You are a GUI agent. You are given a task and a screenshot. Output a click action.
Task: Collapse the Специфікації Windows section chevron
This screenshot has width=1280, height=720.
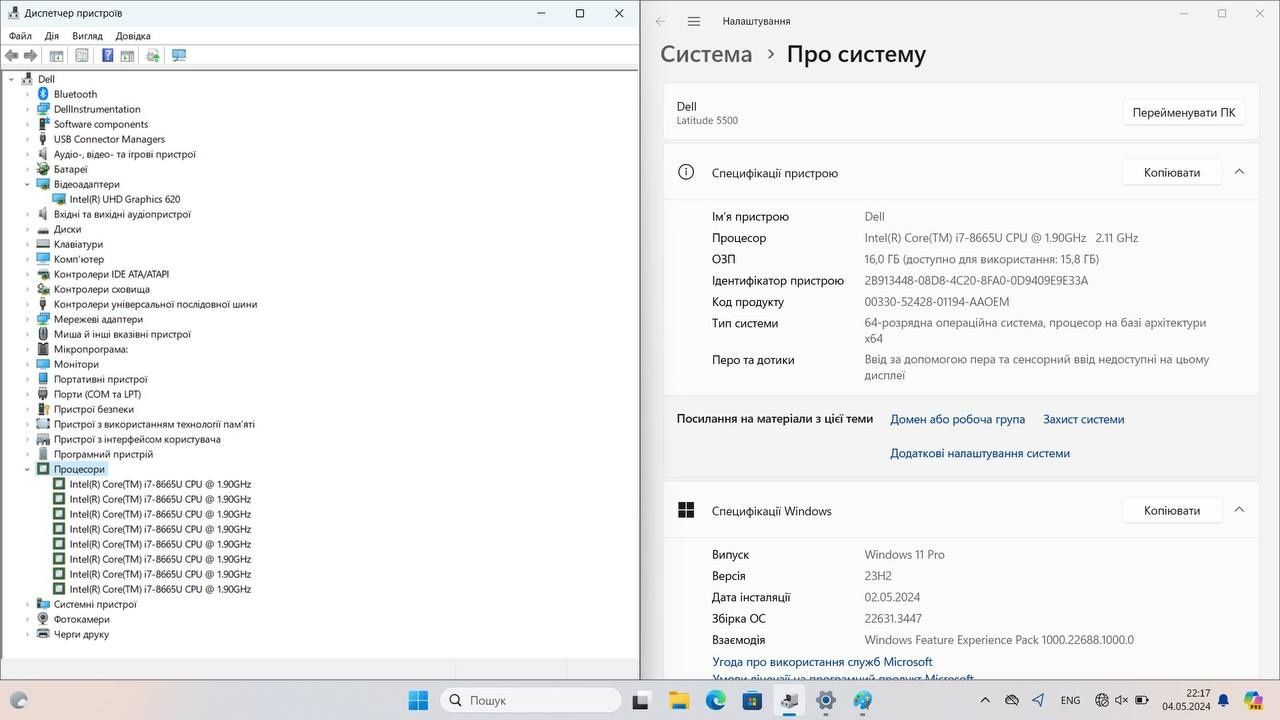1239,510
